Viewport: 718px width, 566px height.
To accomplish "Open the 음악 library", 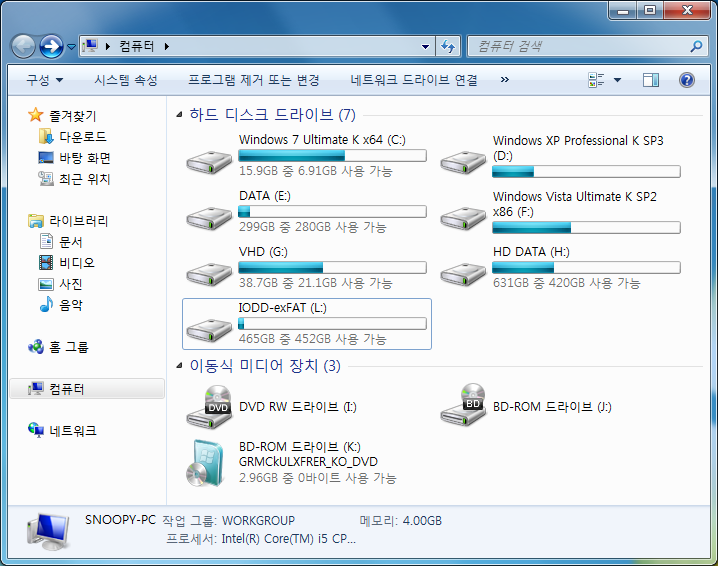I will 71,305.
